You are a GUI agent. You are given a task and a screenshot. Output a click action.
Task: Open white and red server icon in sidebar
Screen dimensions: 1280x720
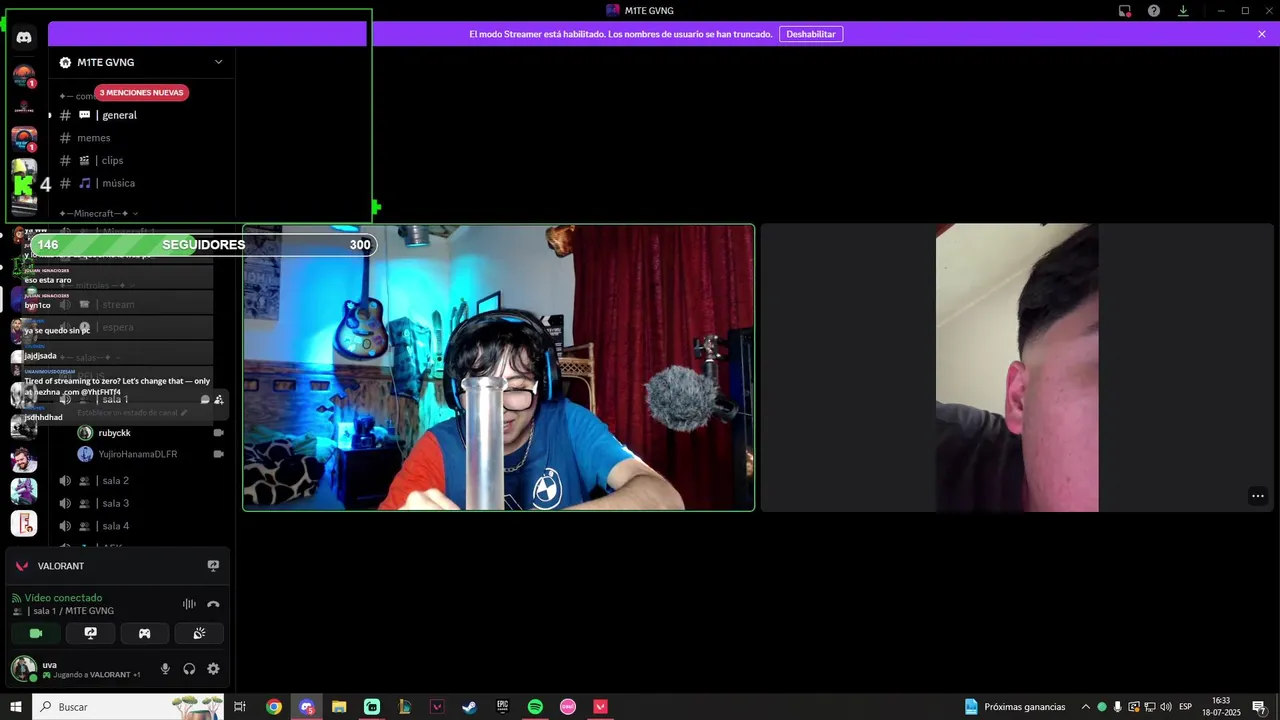click(x=24, y=523)
